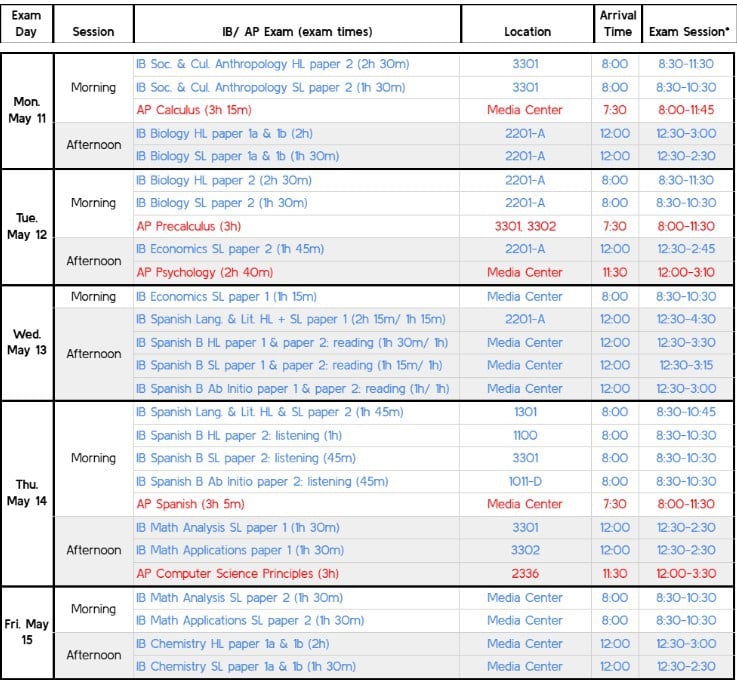The width and height of the screenshot is (737, 682).
Task: Click 'IB Spanish B Ab Initio paper 1 & paper 2: reading'
Action: coord(292,389)
